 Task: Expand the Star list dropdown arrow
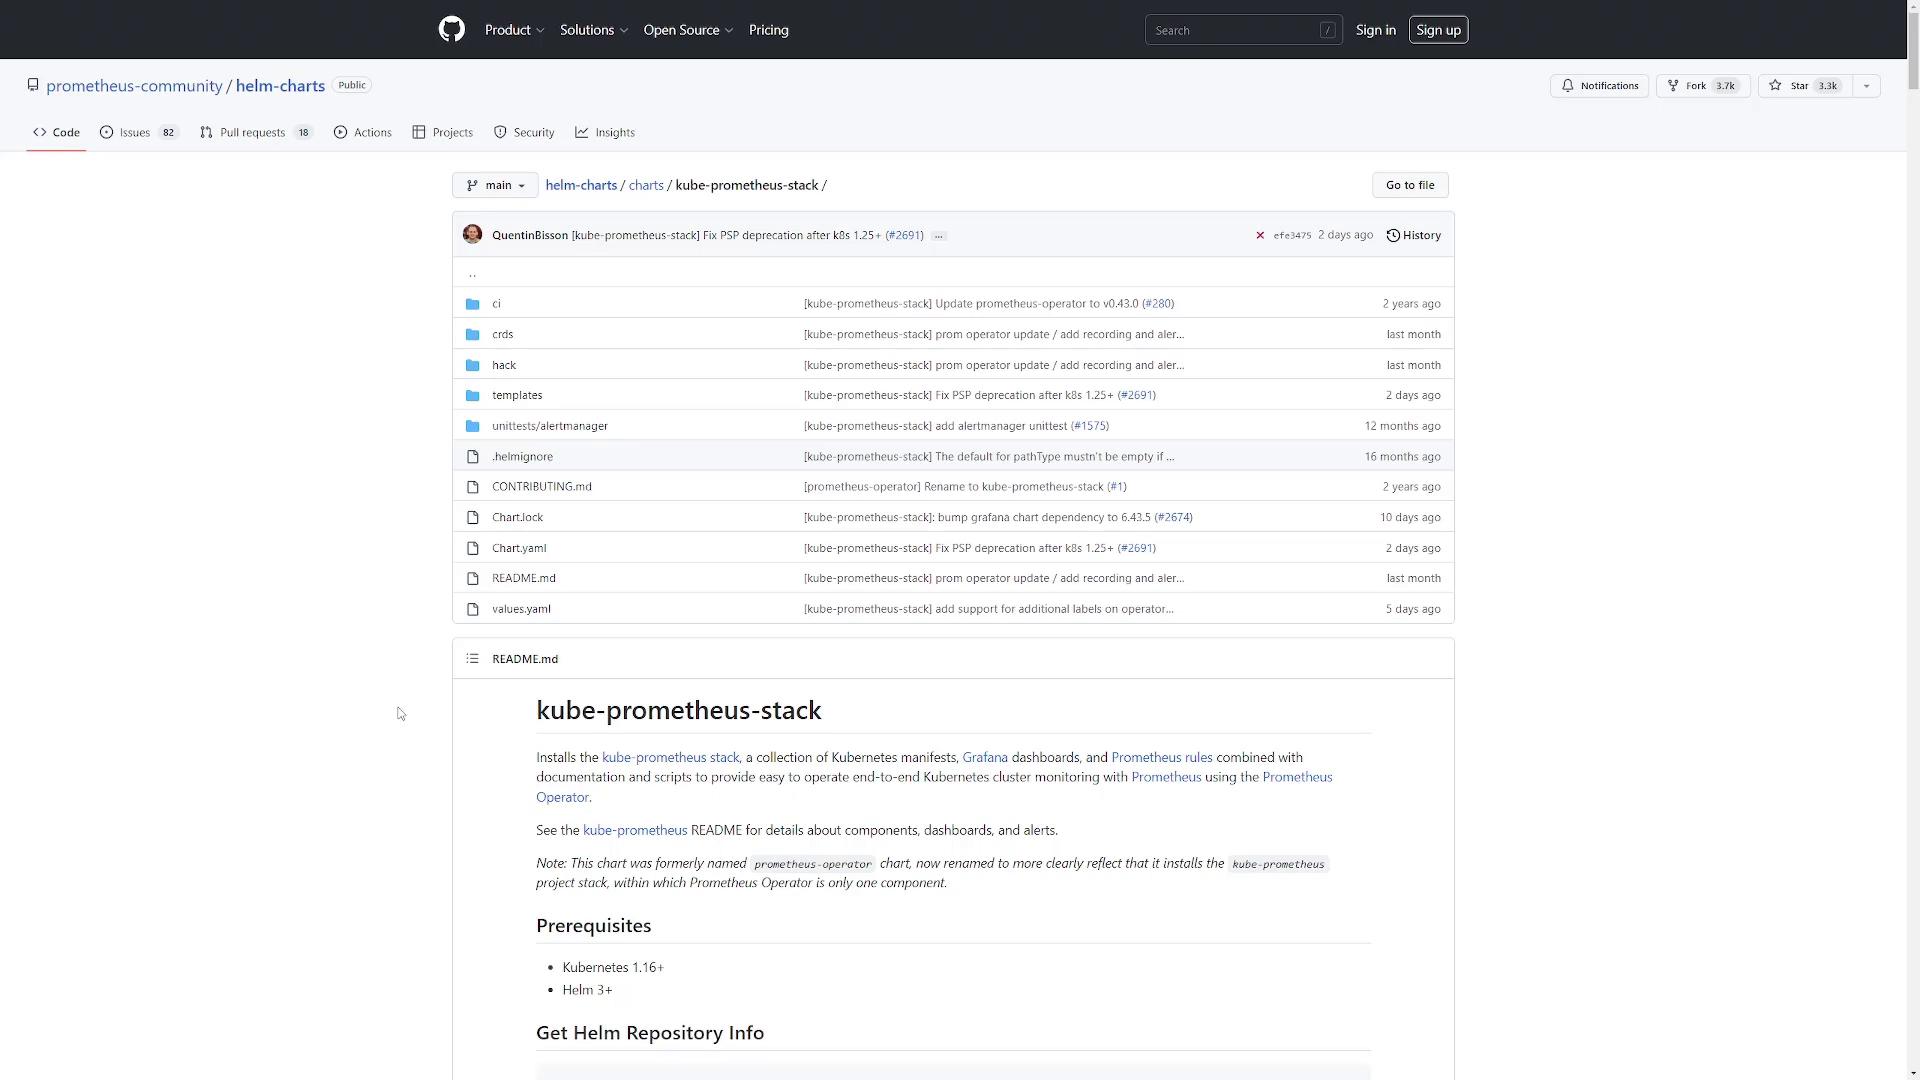(1866, 86)
